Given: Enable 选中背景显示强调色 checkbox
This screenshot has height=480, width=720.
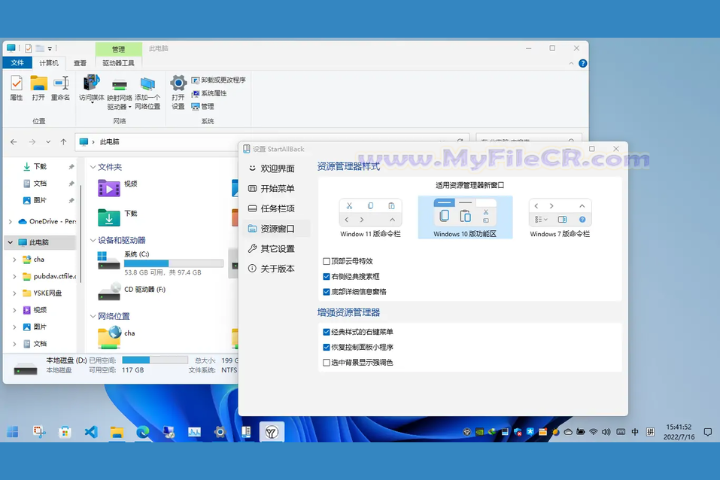Looking at the screenshot, I should (326, 363).
